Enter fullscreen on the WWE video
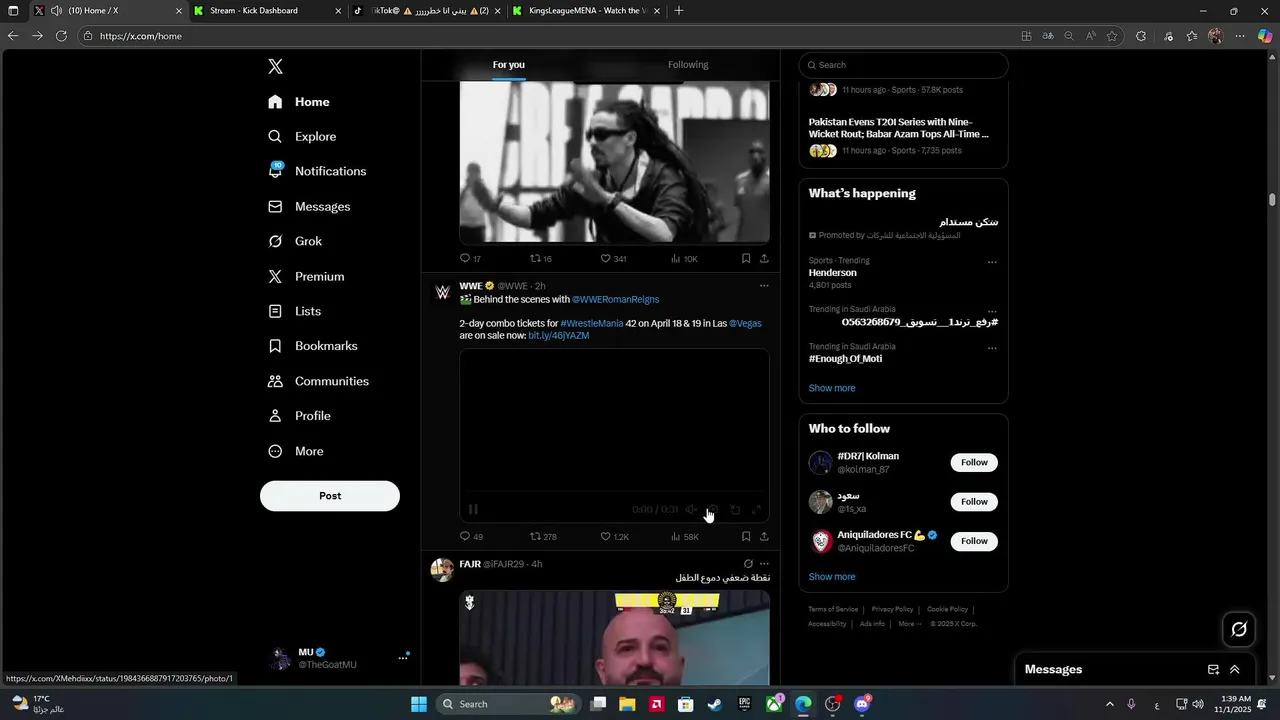The image size is (1280, 720). pos(756,510)
